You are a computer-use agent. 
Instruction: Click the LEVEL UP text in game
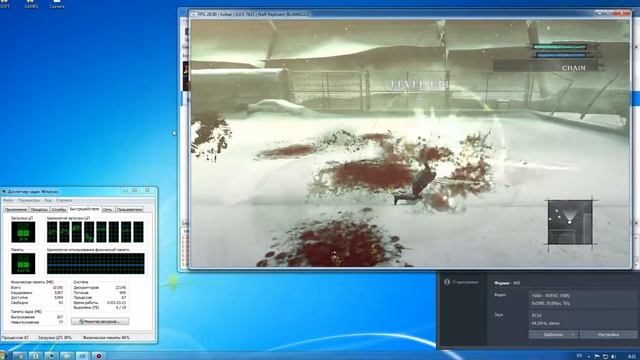tap(418, 85)
